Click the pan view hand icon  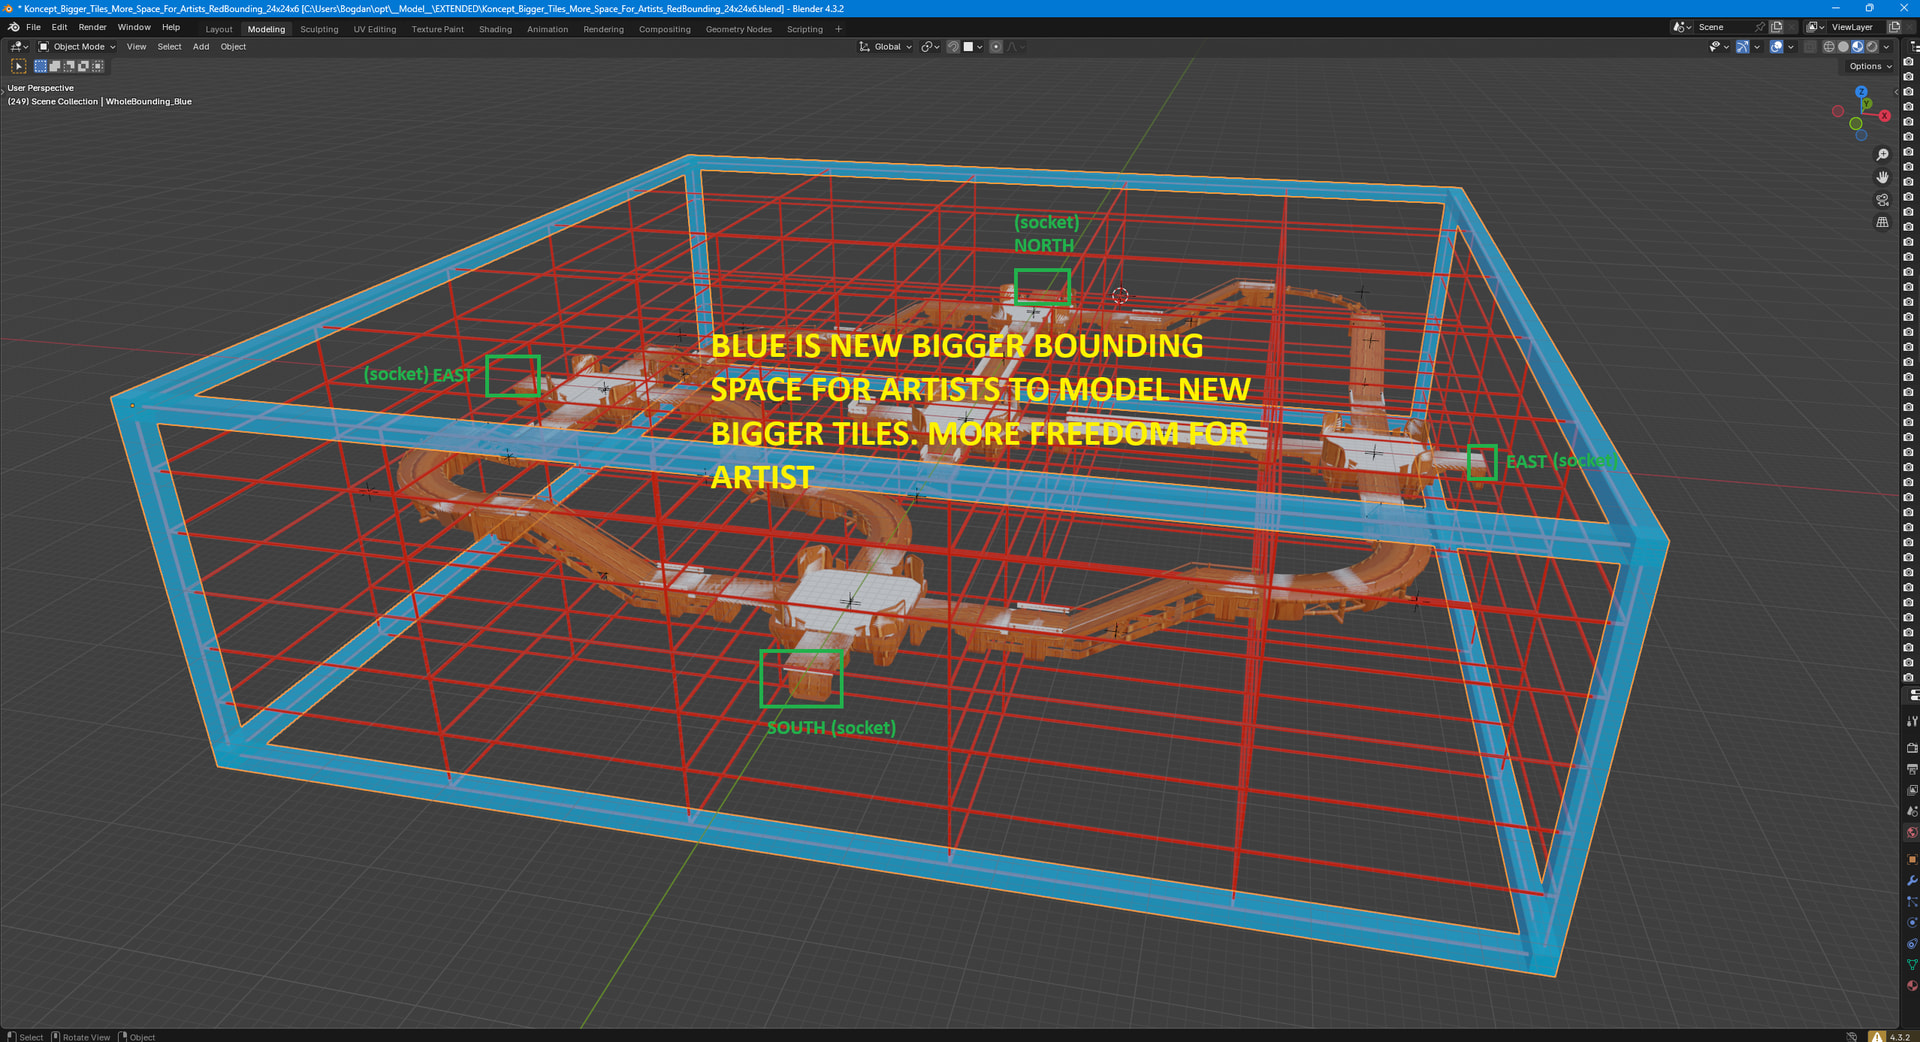coord(1882,177)
